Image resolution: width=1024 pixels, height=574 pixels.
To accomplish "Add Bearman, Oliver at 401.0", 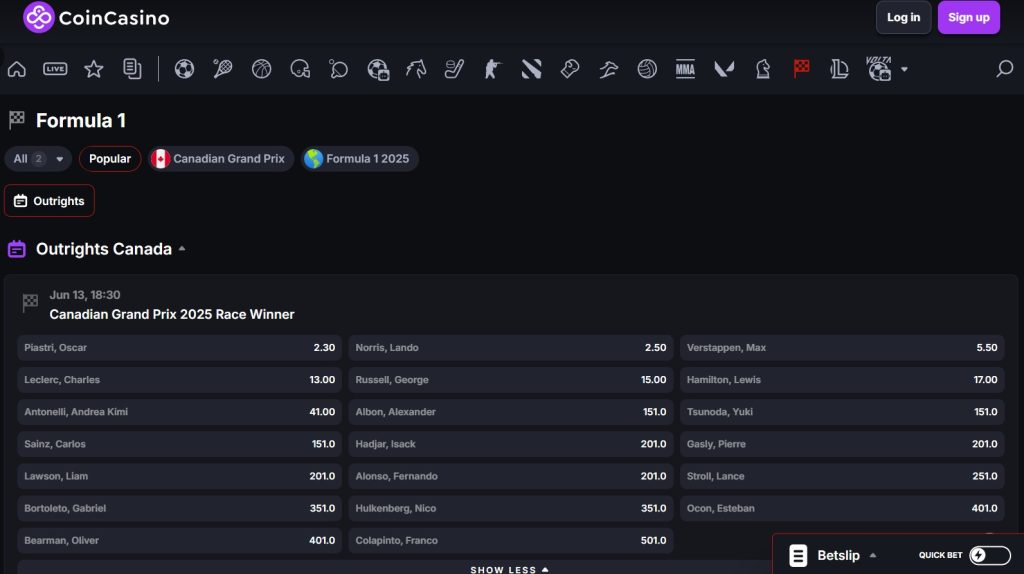I will (x=180, y=540).
